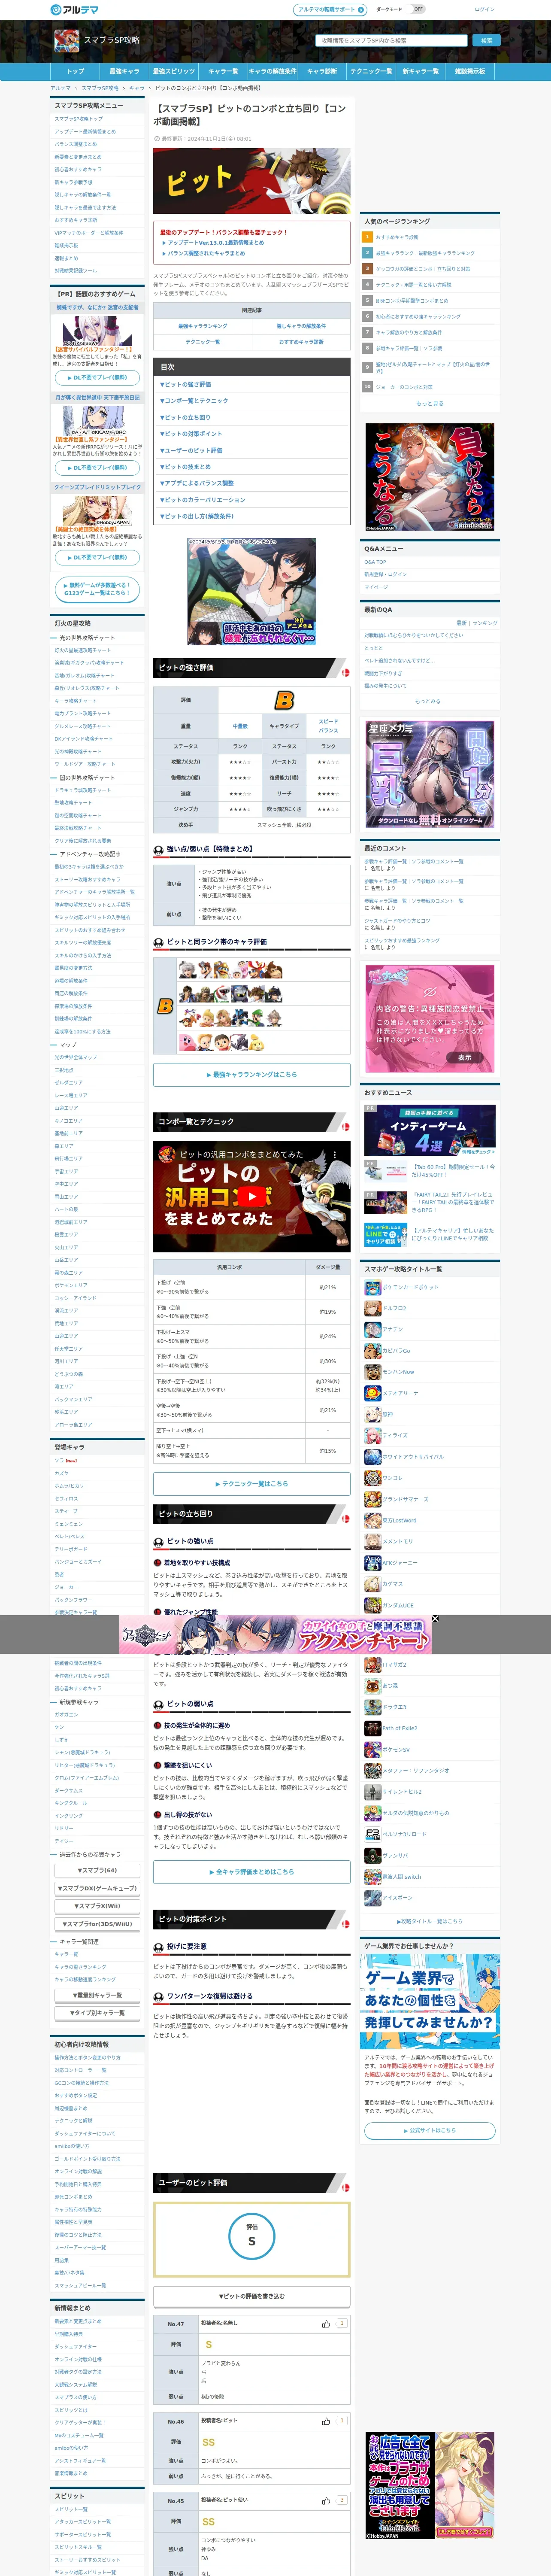Image resolution: width=551 pixels, height=2576 pixels.
Task: Like comment No.46 with thumbs-up icon
Action: pos(326,2421)
